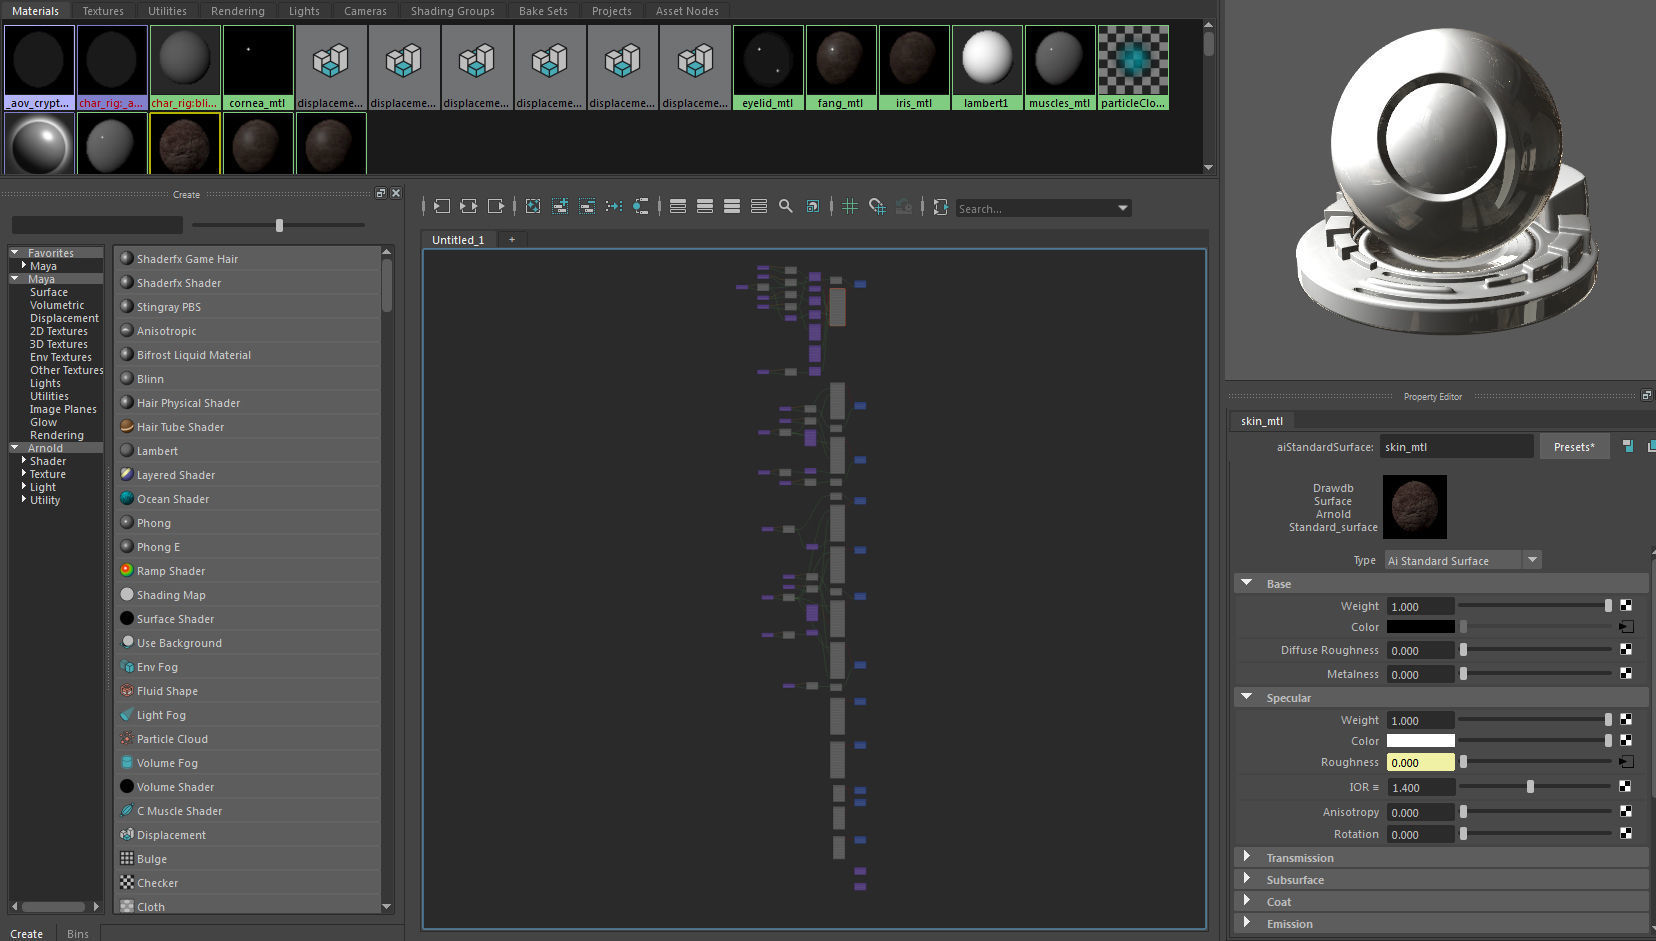Create a Blinn shader
This screenshot has width=1656, height=941.
247,379
